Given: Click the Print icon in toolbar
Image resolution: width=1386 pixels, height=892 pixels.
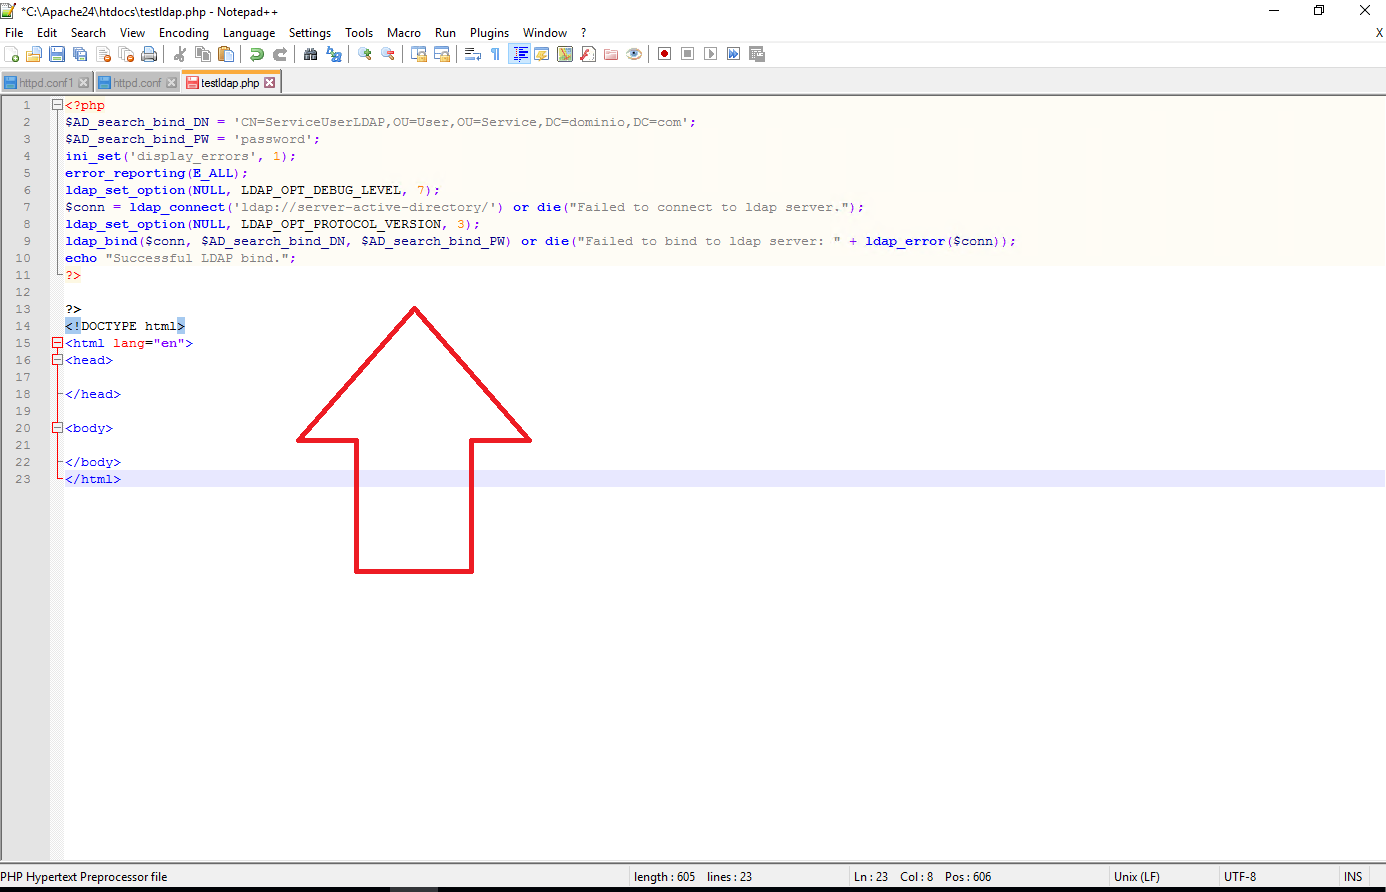Looking at the screenshot, I should coord(149,54).
